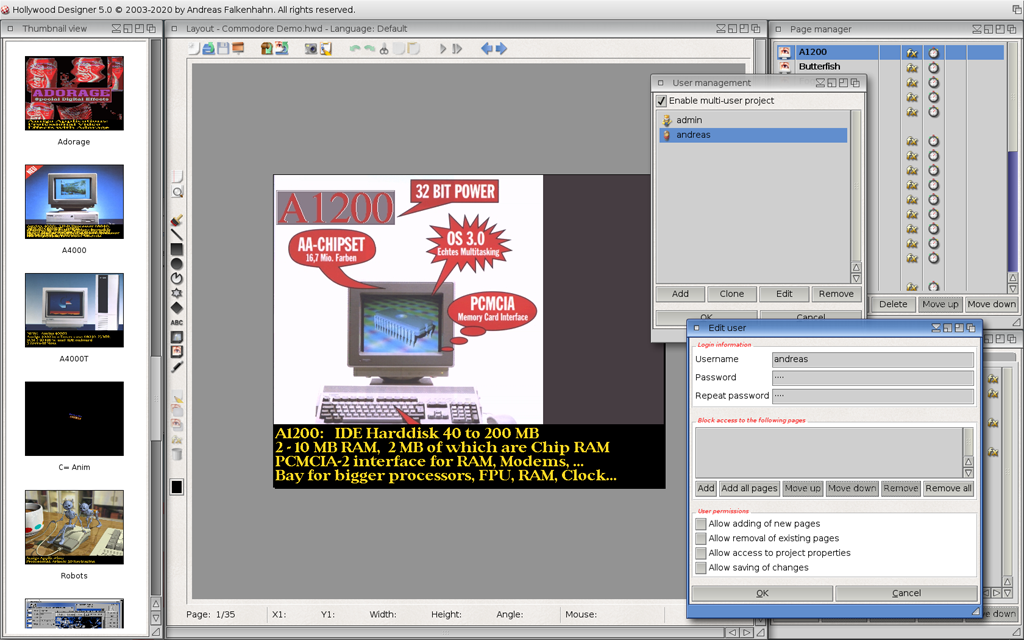Image resolution: width=1024 pixels, height=640 pixels.
Task: Click Delete in Page manager
Action: [x=893, y=304]
